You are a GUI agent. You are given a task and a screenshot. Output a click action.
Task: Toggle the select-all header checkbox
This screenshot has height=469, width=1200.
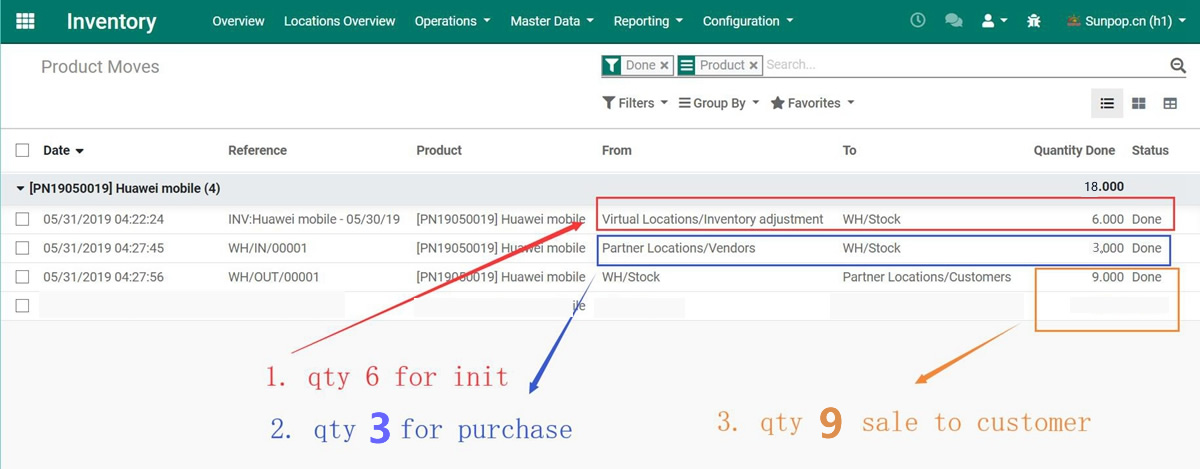click(22, 150)
